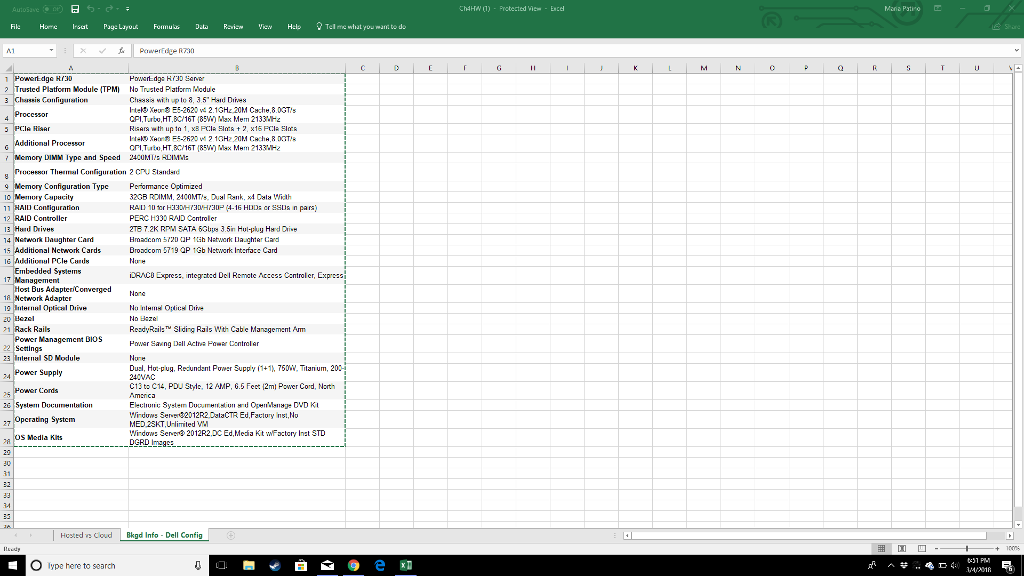Click the formula bar containing PowerEdge R730
Image resolution: width=1024 pixels, height=576 pixels.
click(x=571, y=50)
